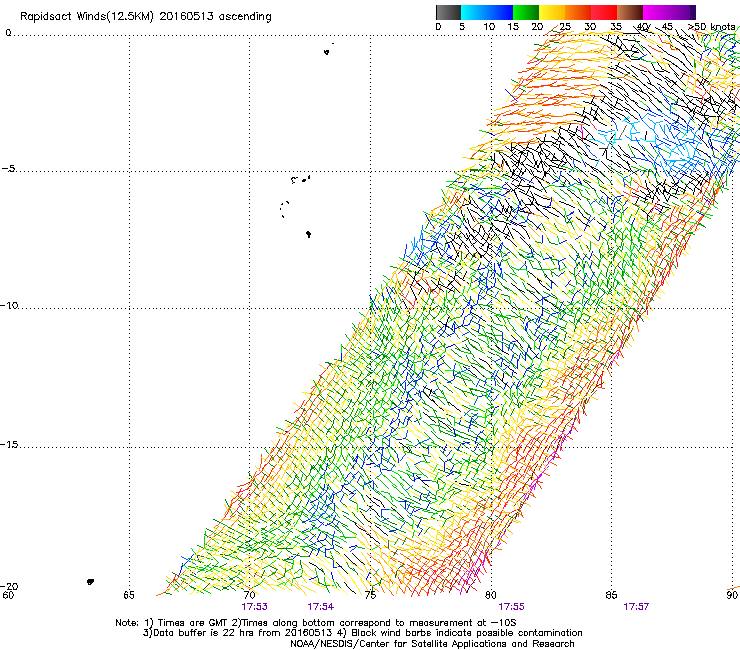Select the 17:55 pass time marker
The image size is (740, 650).
(x=512, y=607)
